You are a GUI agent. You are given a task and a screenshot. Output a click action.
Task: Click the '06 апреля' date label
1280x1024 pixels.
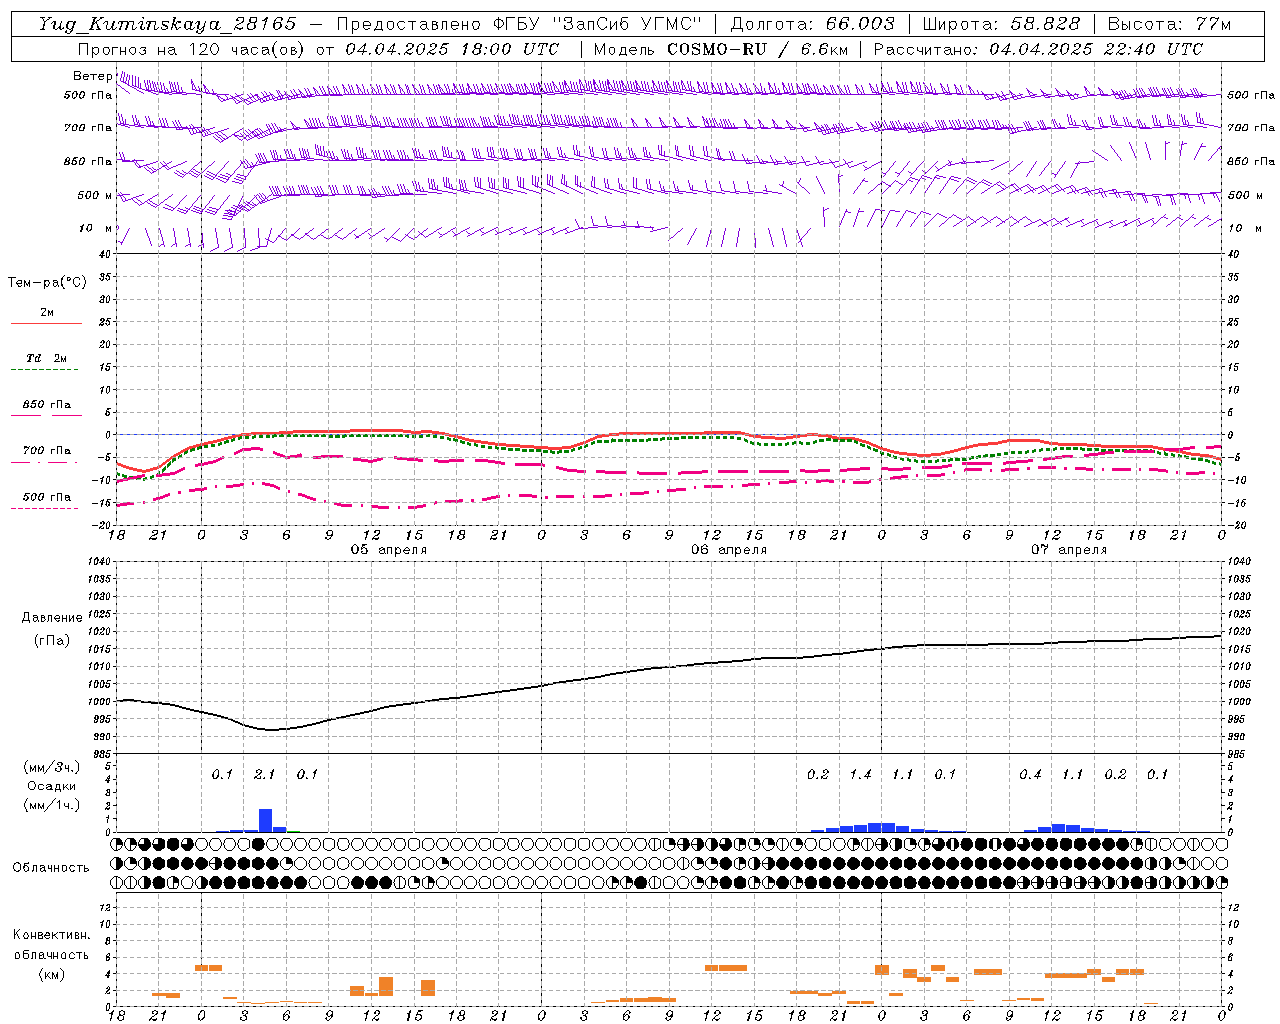tap(729, 550)
